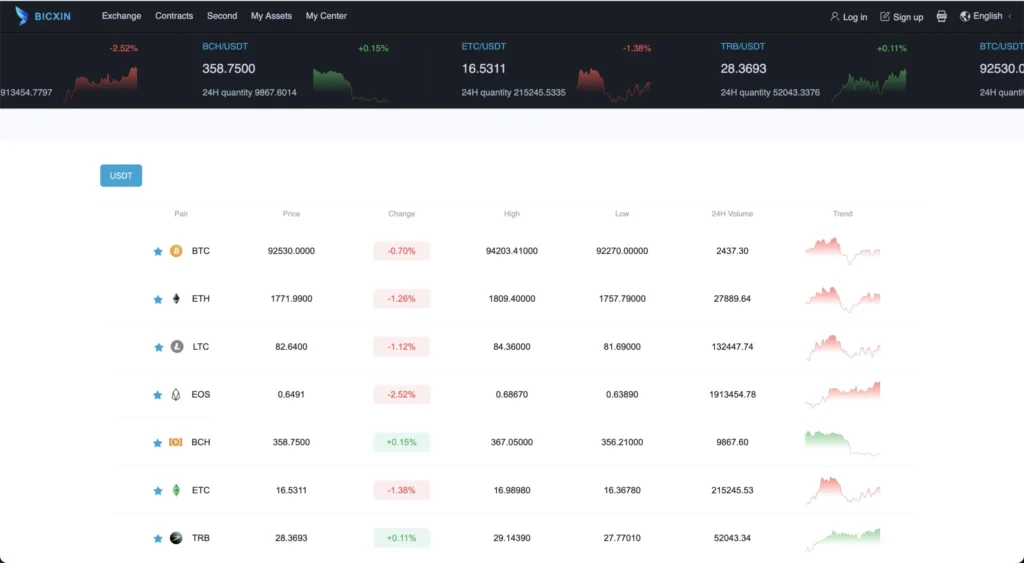
Task: Click EOS -2.52% change badge
Action: tap(402, 394)
